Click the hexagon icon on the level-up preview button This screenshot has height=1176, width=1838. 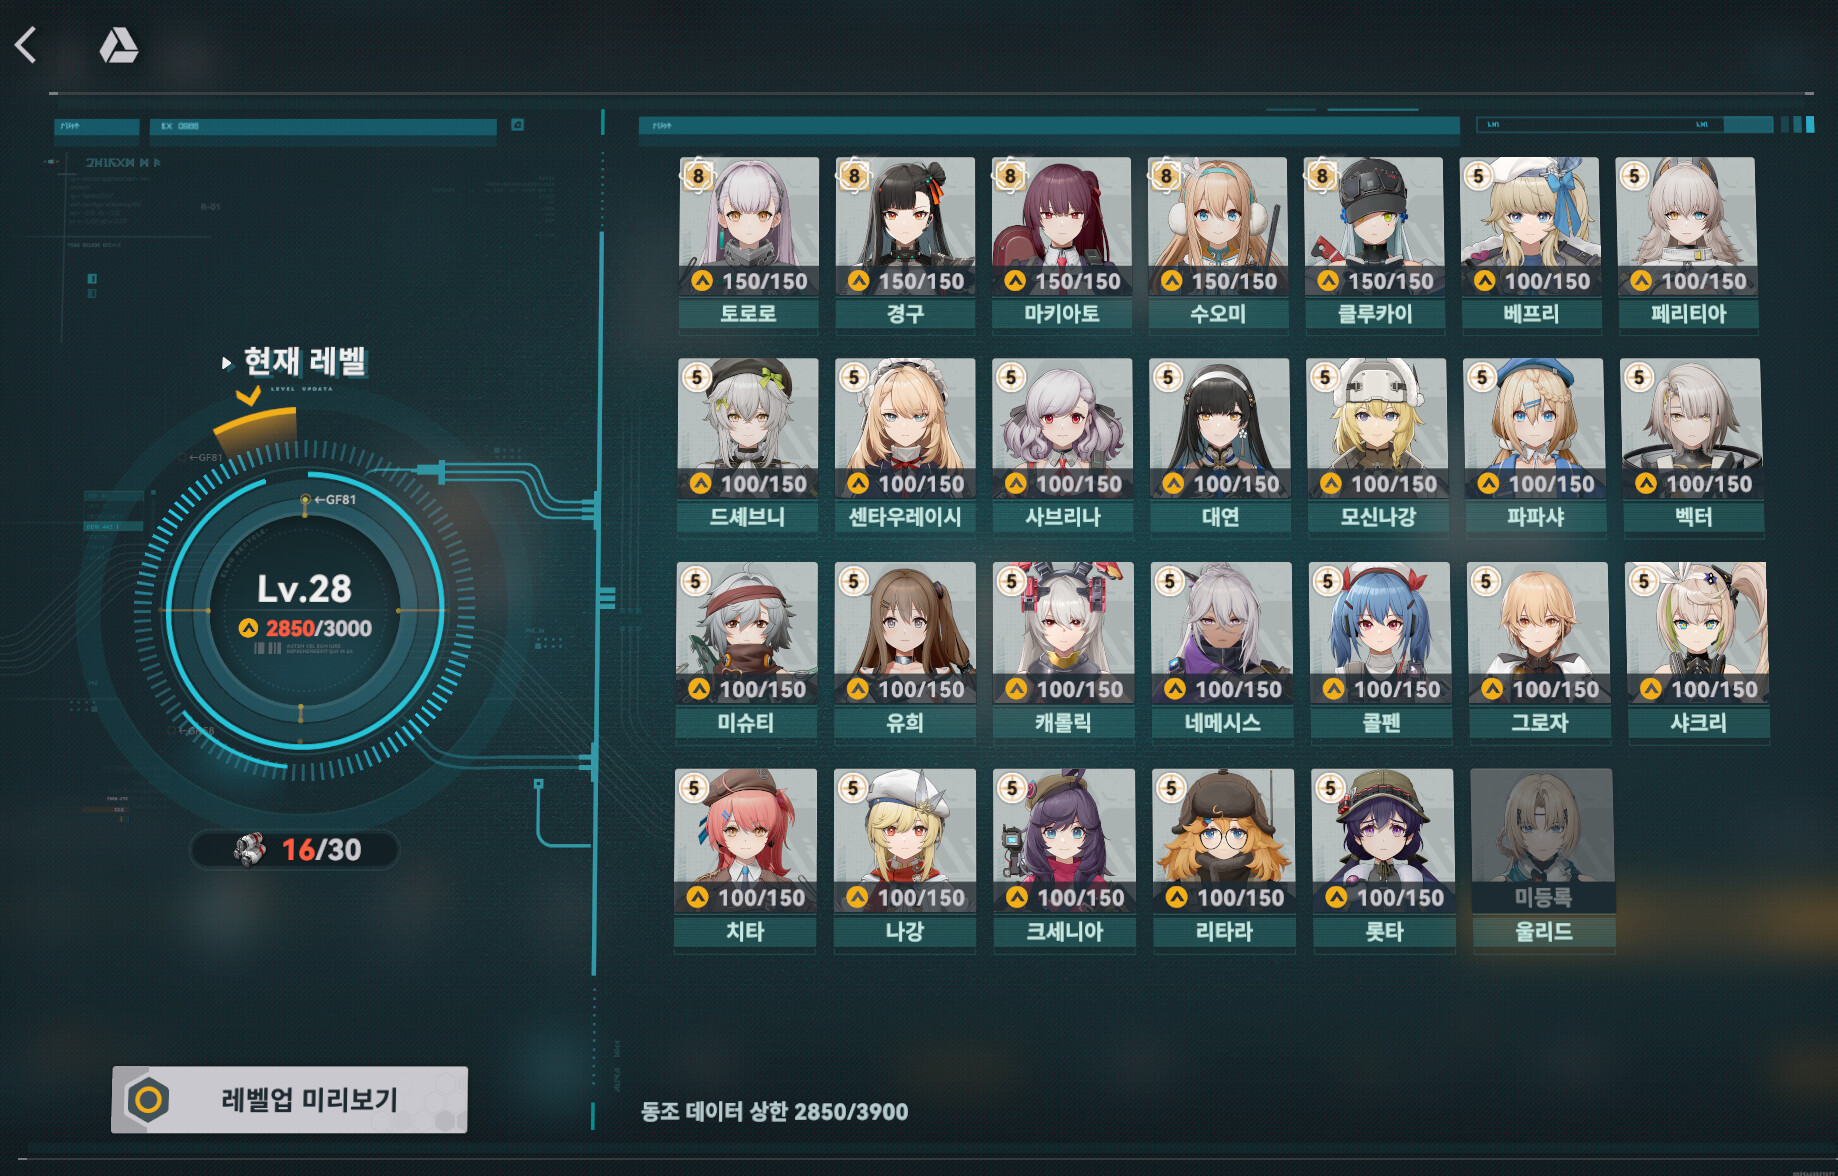point(148,1100)
